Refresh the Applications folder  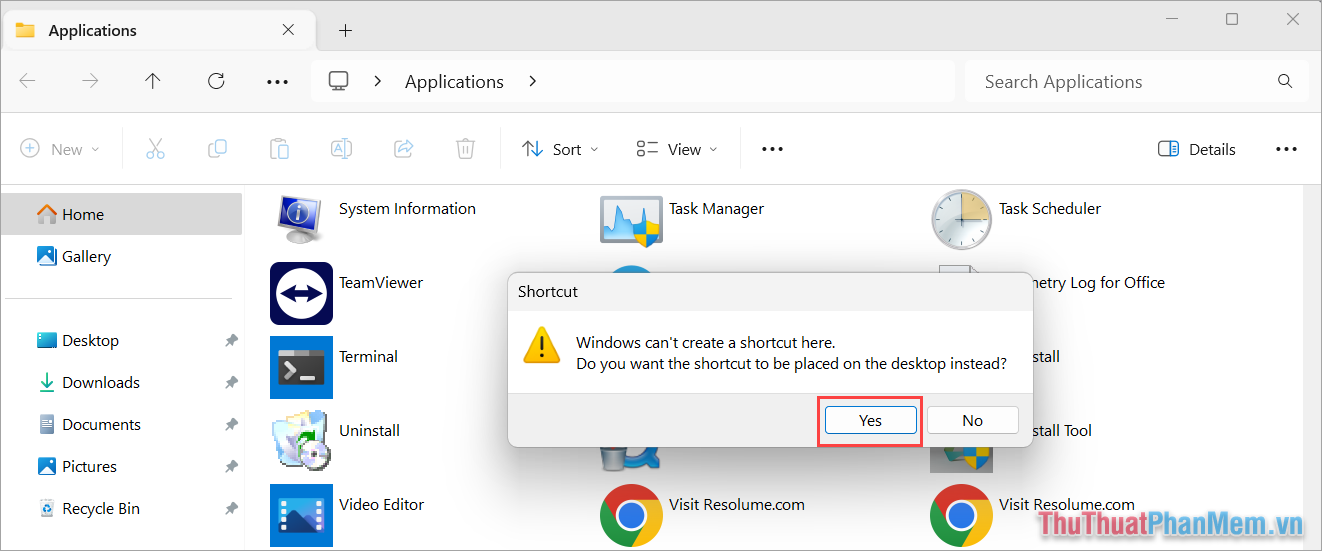click(216, 81)
